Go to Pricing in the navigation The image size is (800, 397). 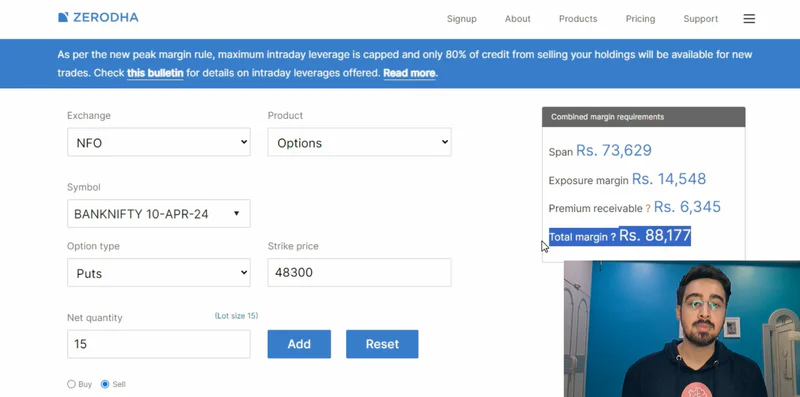640,19
